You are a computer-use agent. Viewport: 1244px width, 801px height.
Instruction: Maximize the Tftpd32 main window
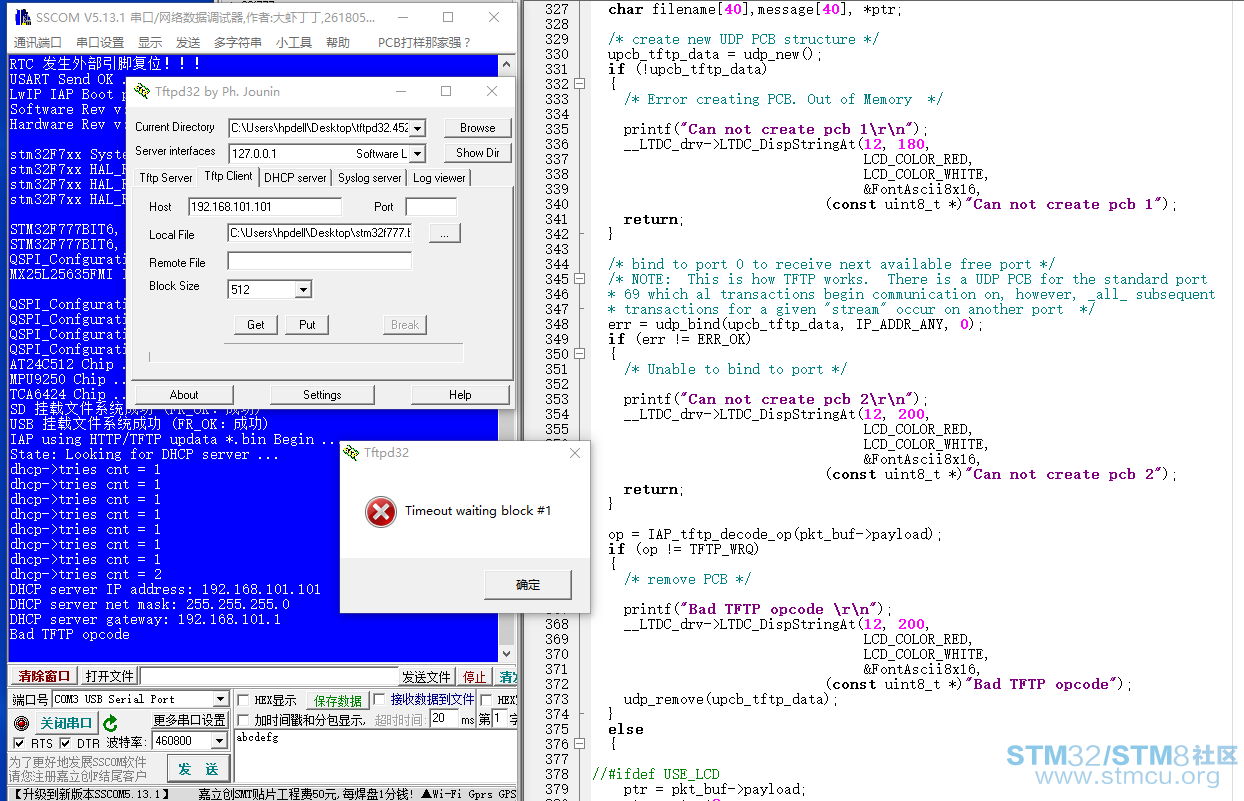coord(446,91)
